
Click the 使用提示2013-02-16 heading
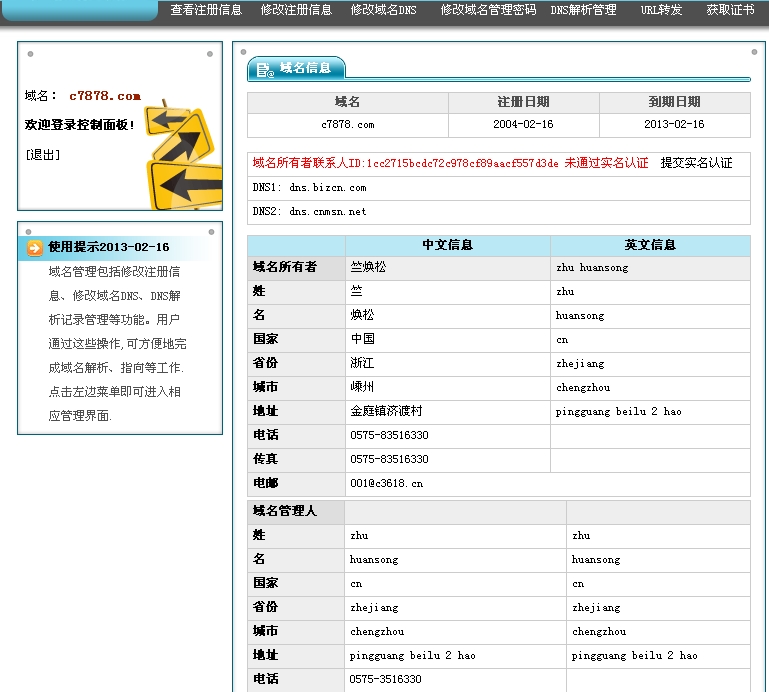[x=109, y=247]
